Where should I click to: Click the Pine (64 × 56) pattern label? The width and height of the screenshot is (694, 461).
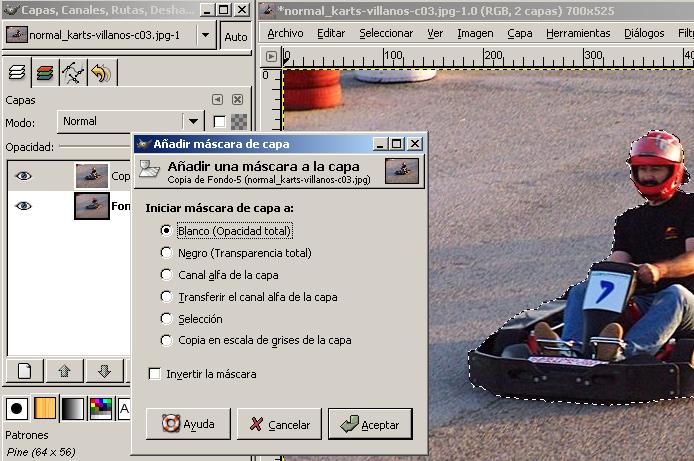(40, 452)
